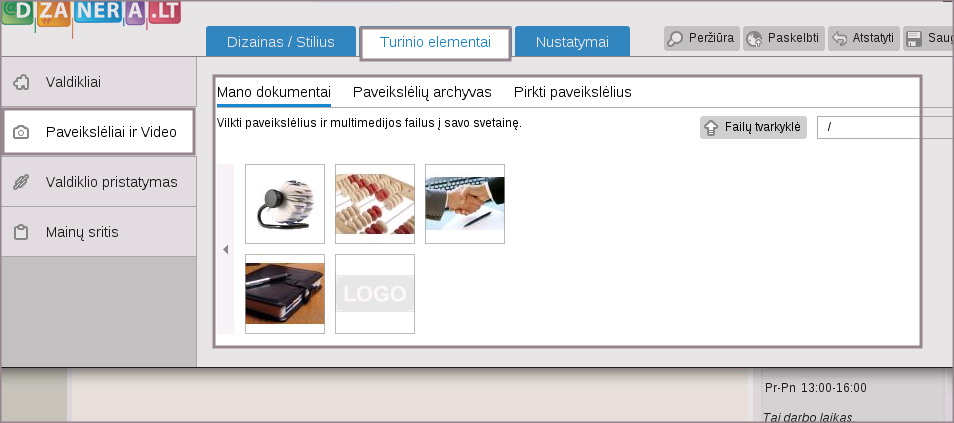Screen dimensions: 954x423
Task: Switch to the Nustatymai tab
Action: point(572,42)
